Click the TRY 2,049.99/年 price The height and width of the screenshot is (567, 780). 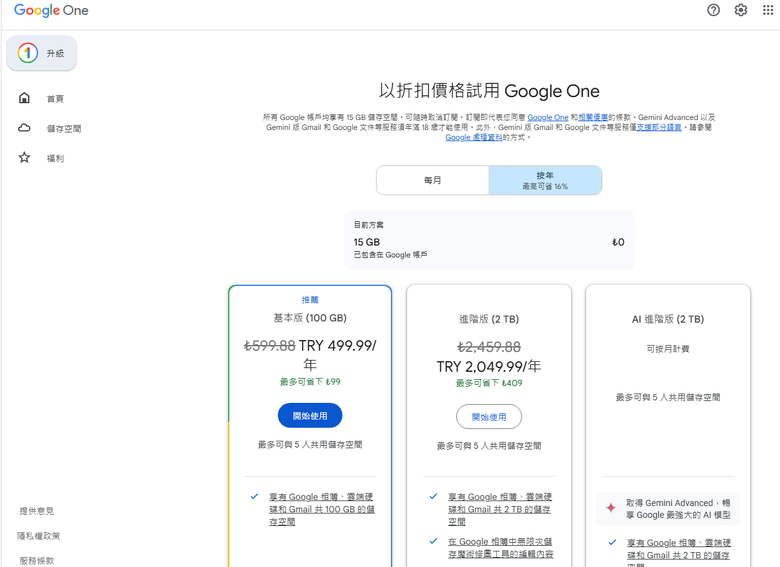[x=489, y=367]
